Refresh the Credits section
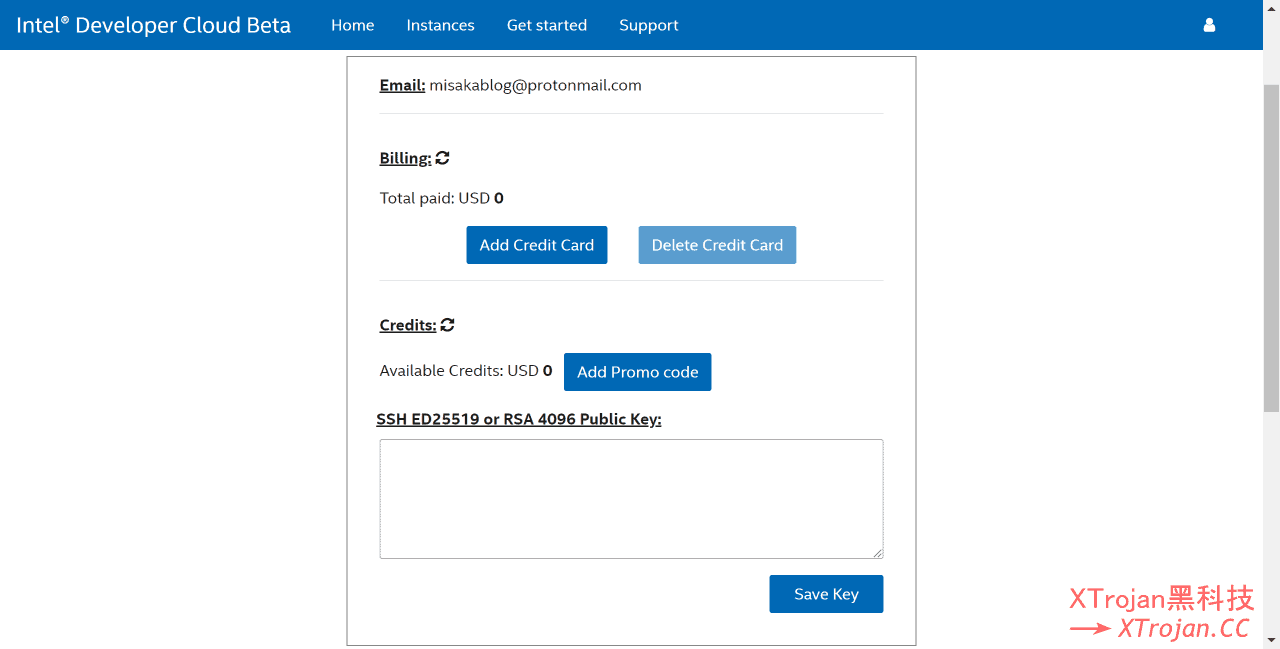The height and width of the screenshot is (649, 1280). click(x=448, y=325)
